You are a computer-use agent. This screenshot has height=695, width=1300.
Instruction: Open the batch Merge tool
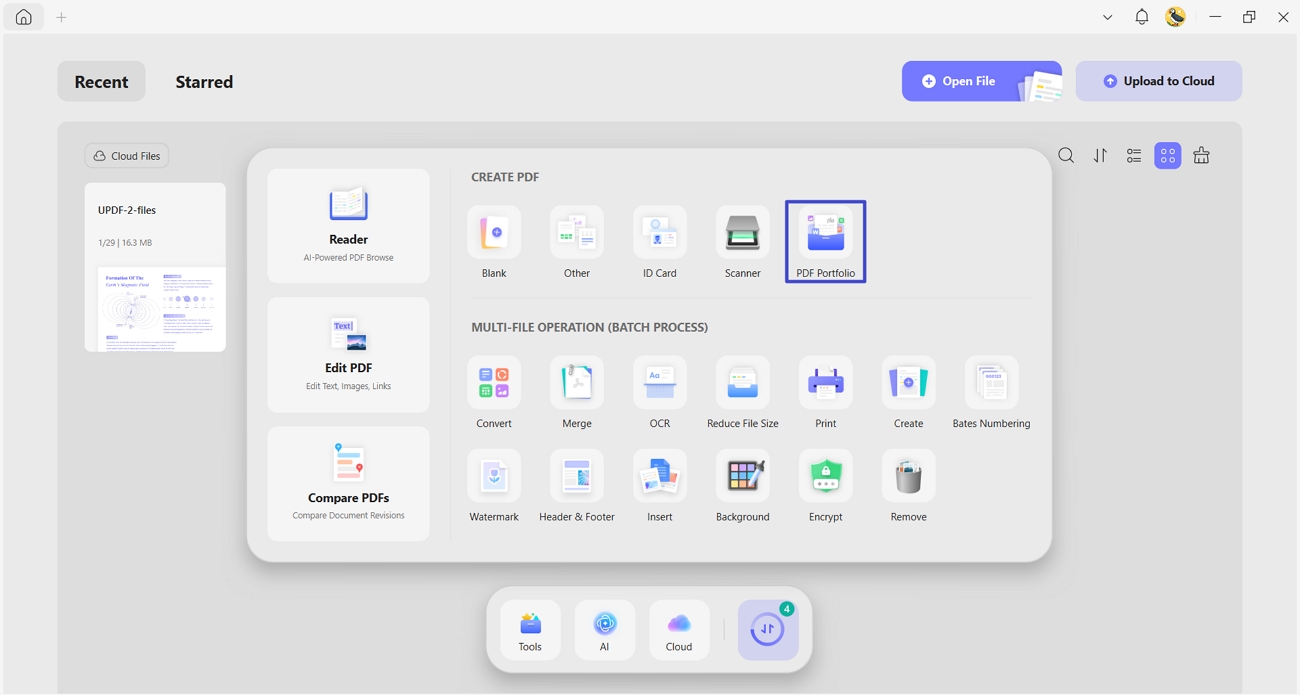(577, 392)
